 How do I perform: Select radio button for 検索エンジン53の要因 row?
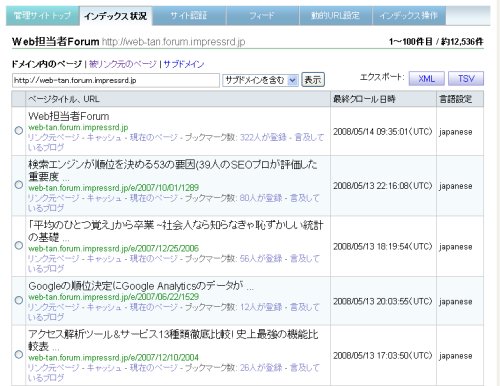[x=19, y=185]
